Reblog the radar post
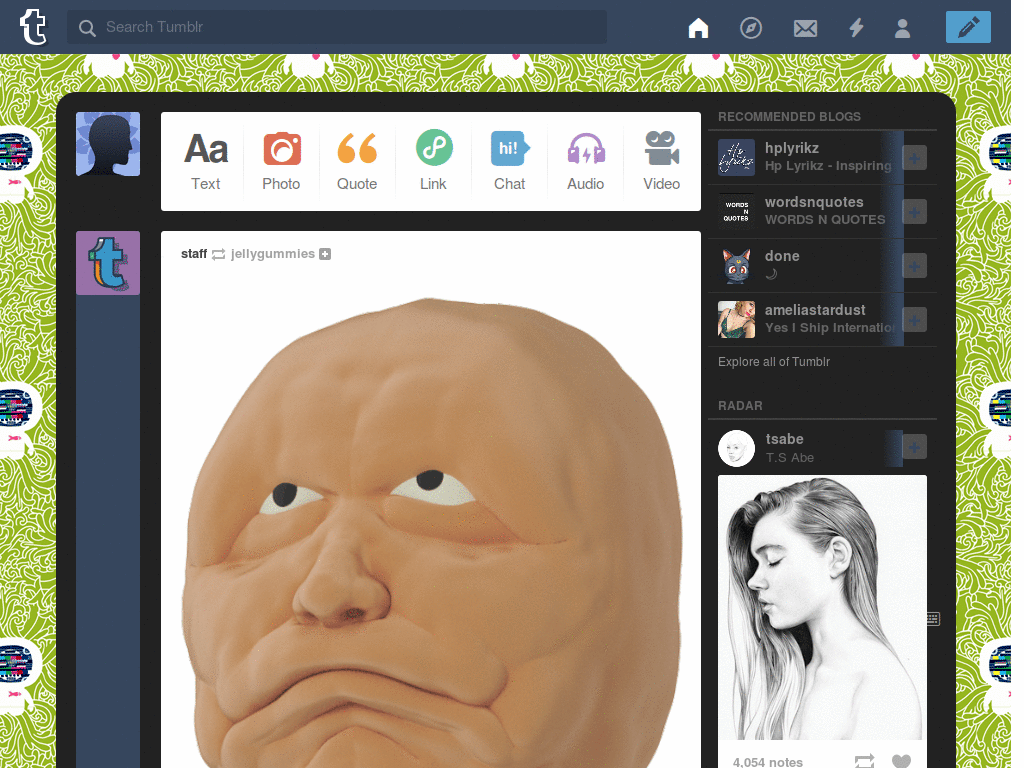 click(x=864, y=761)
